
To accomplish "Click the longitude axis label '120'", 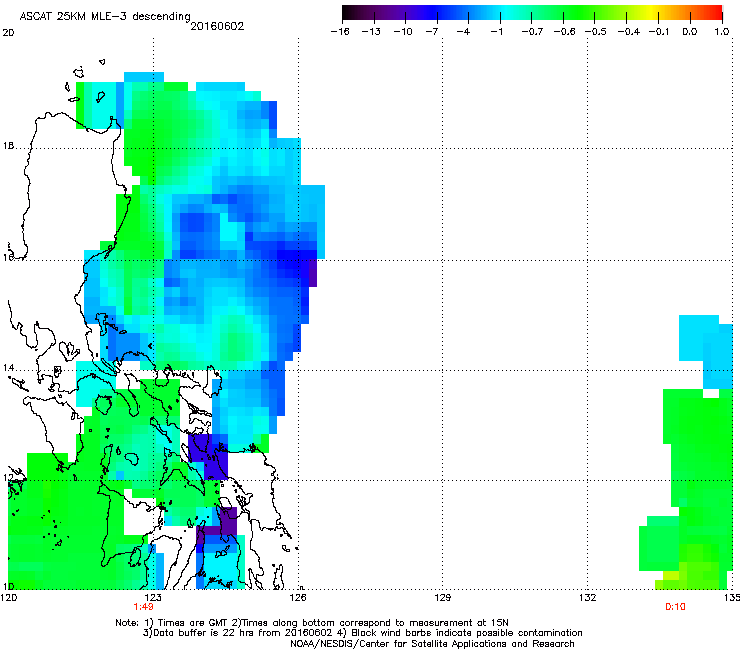I will tap(9, 598).
